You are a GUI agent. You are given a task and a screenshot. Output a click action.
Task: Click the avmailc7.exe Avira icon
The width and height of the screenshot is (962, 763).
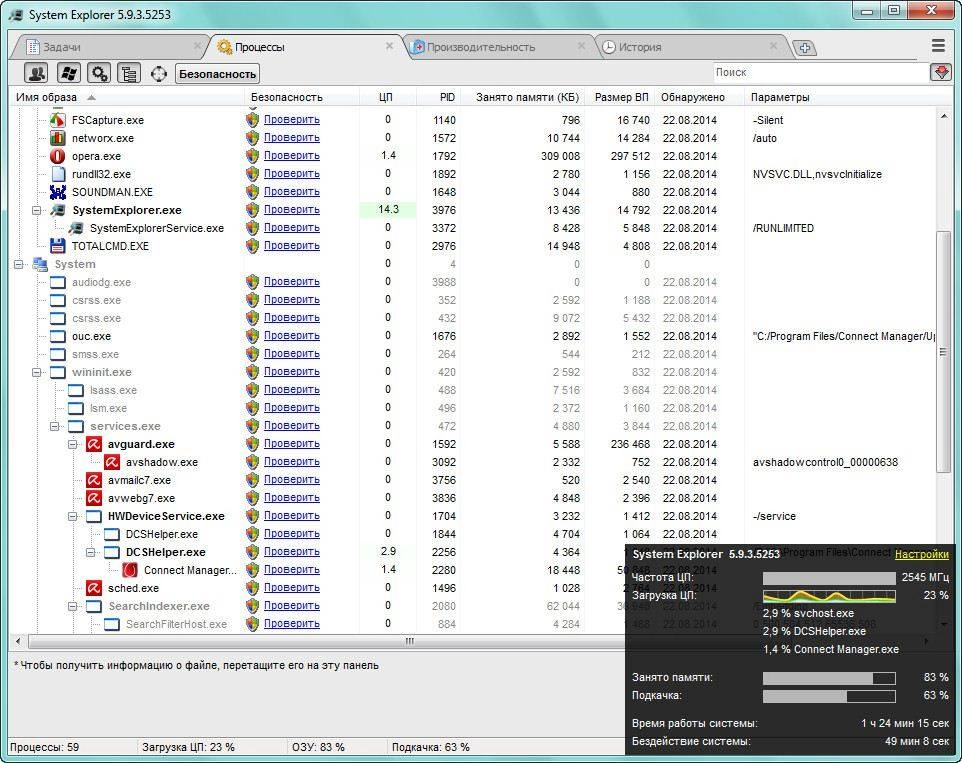(x=94, y=480)
